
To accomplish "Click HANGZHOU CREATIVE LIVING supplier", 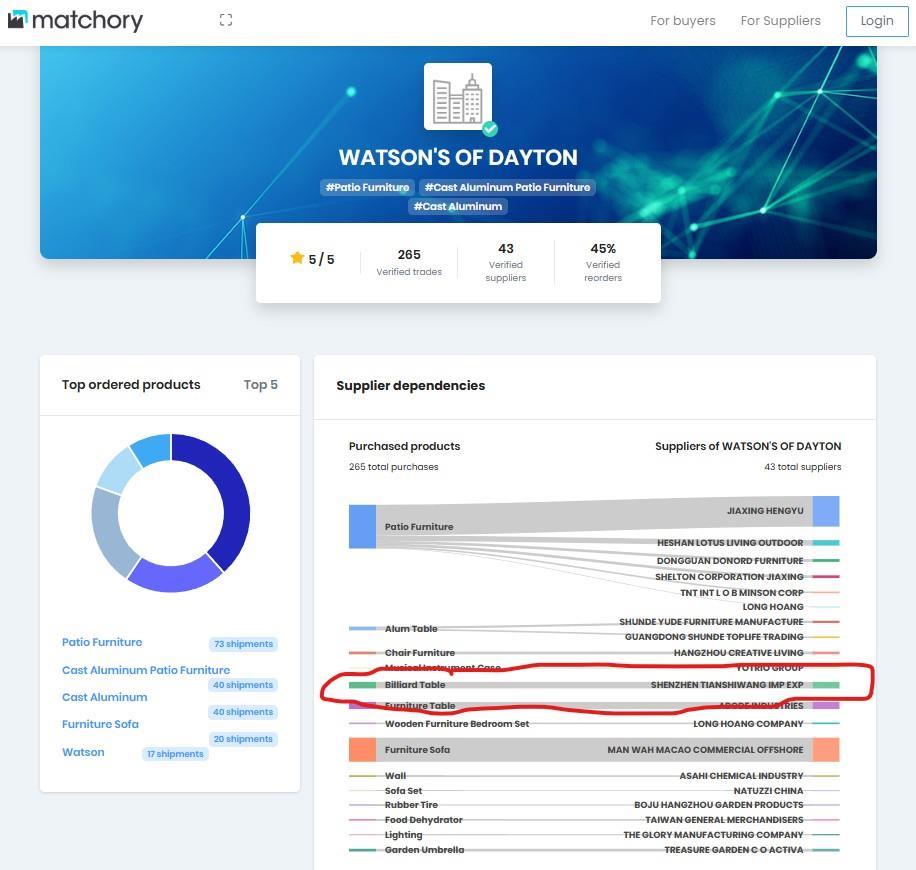I will click(x=738, y=653).
